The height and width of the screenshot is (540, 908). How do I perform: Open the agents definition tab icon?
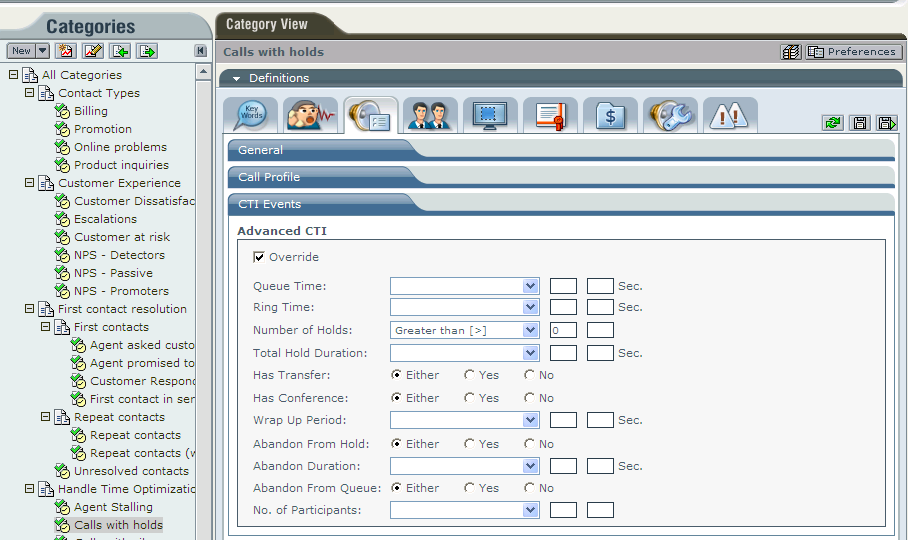(x=430, y=115)
